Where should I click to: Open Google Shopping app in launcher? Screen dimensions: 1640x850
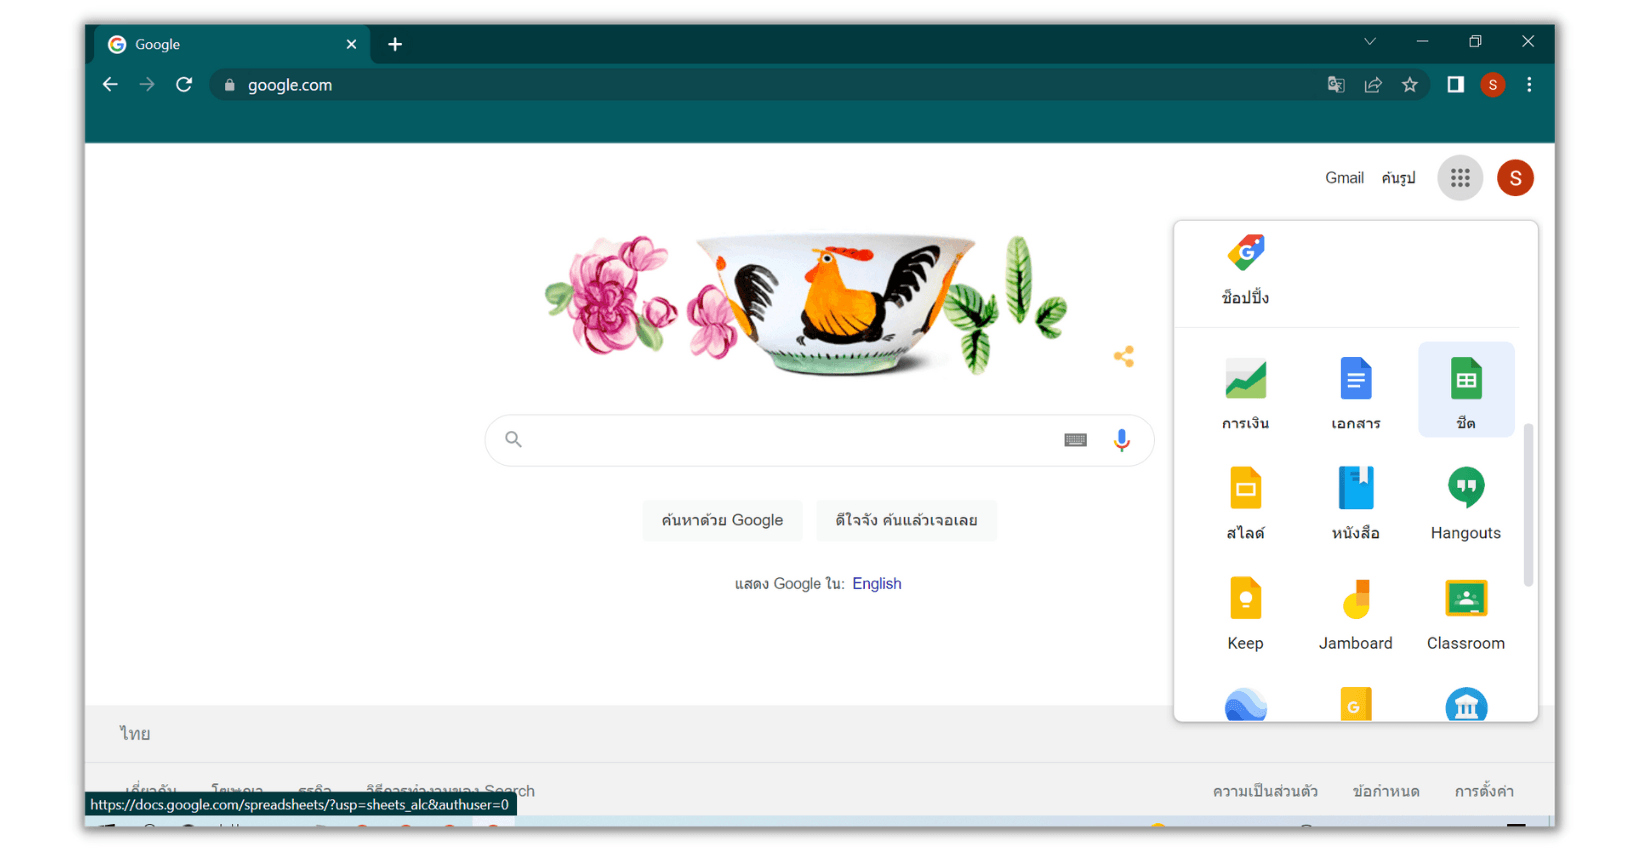click(1245, 268)
